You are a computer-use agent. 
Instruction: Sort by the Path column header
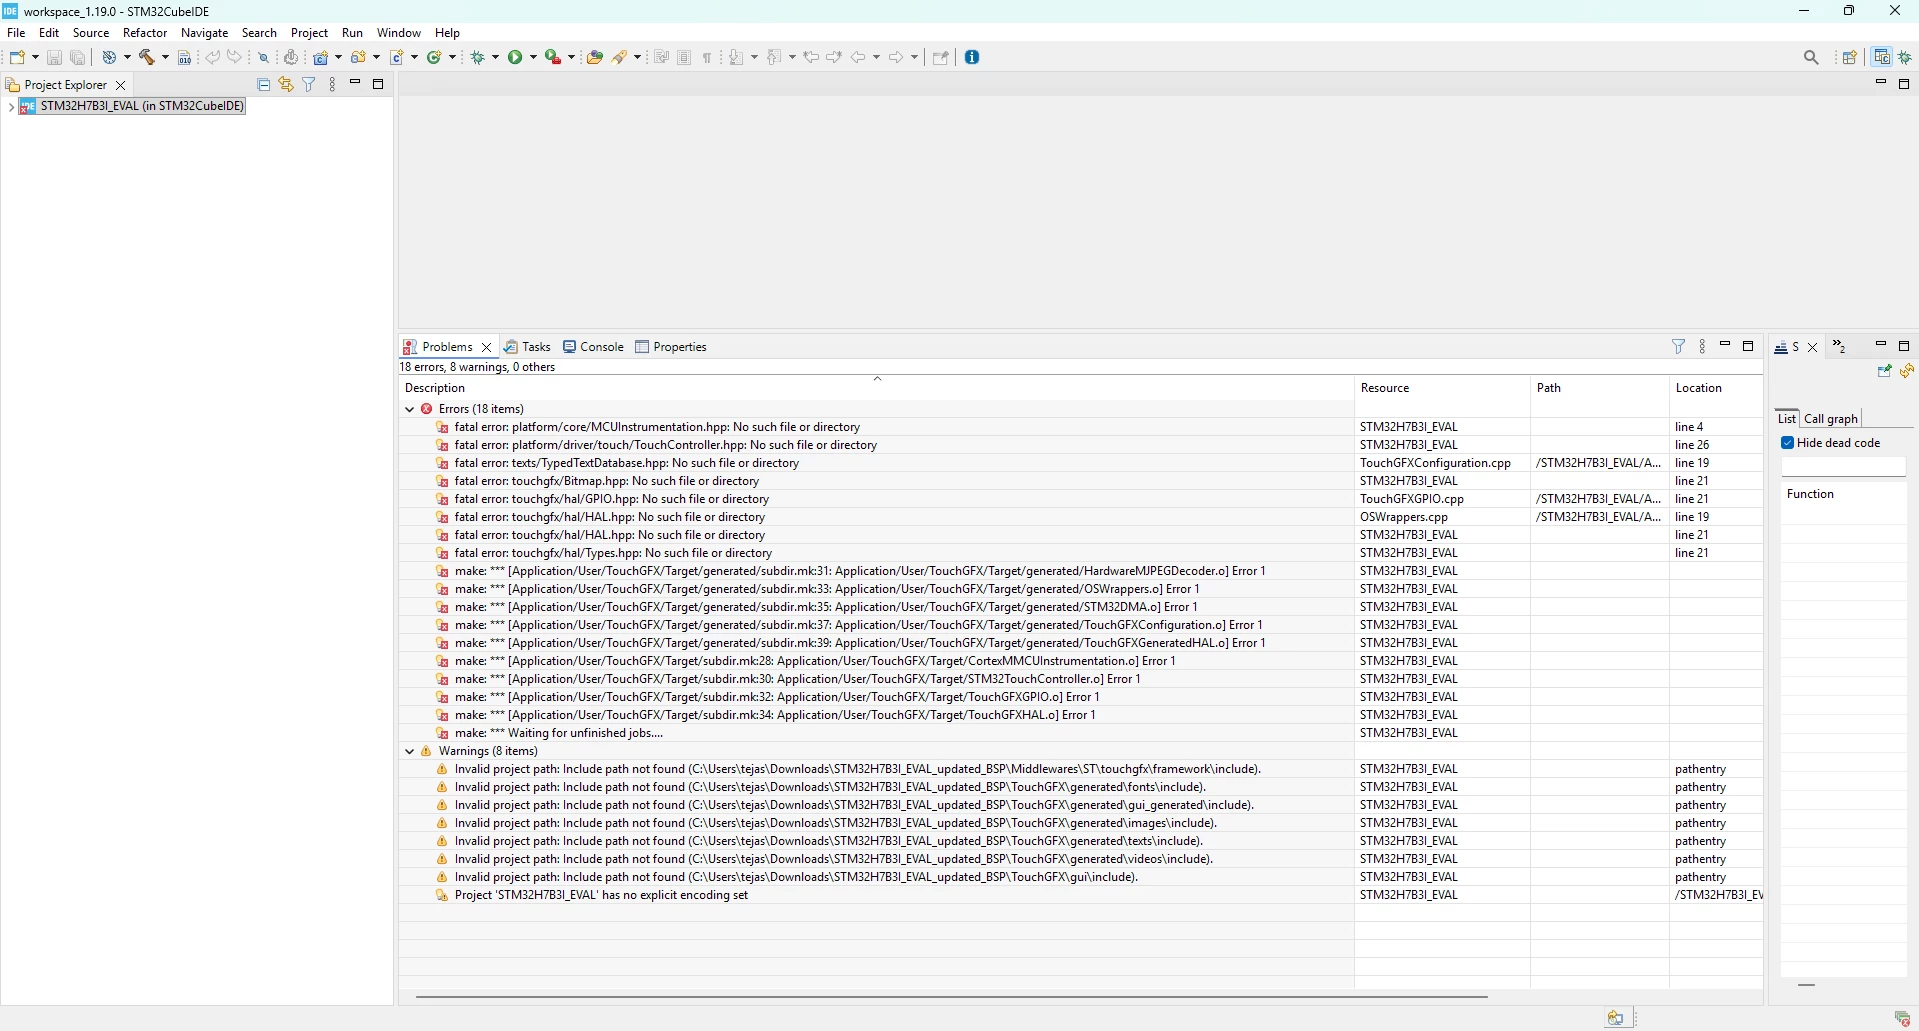[1600, 388]
